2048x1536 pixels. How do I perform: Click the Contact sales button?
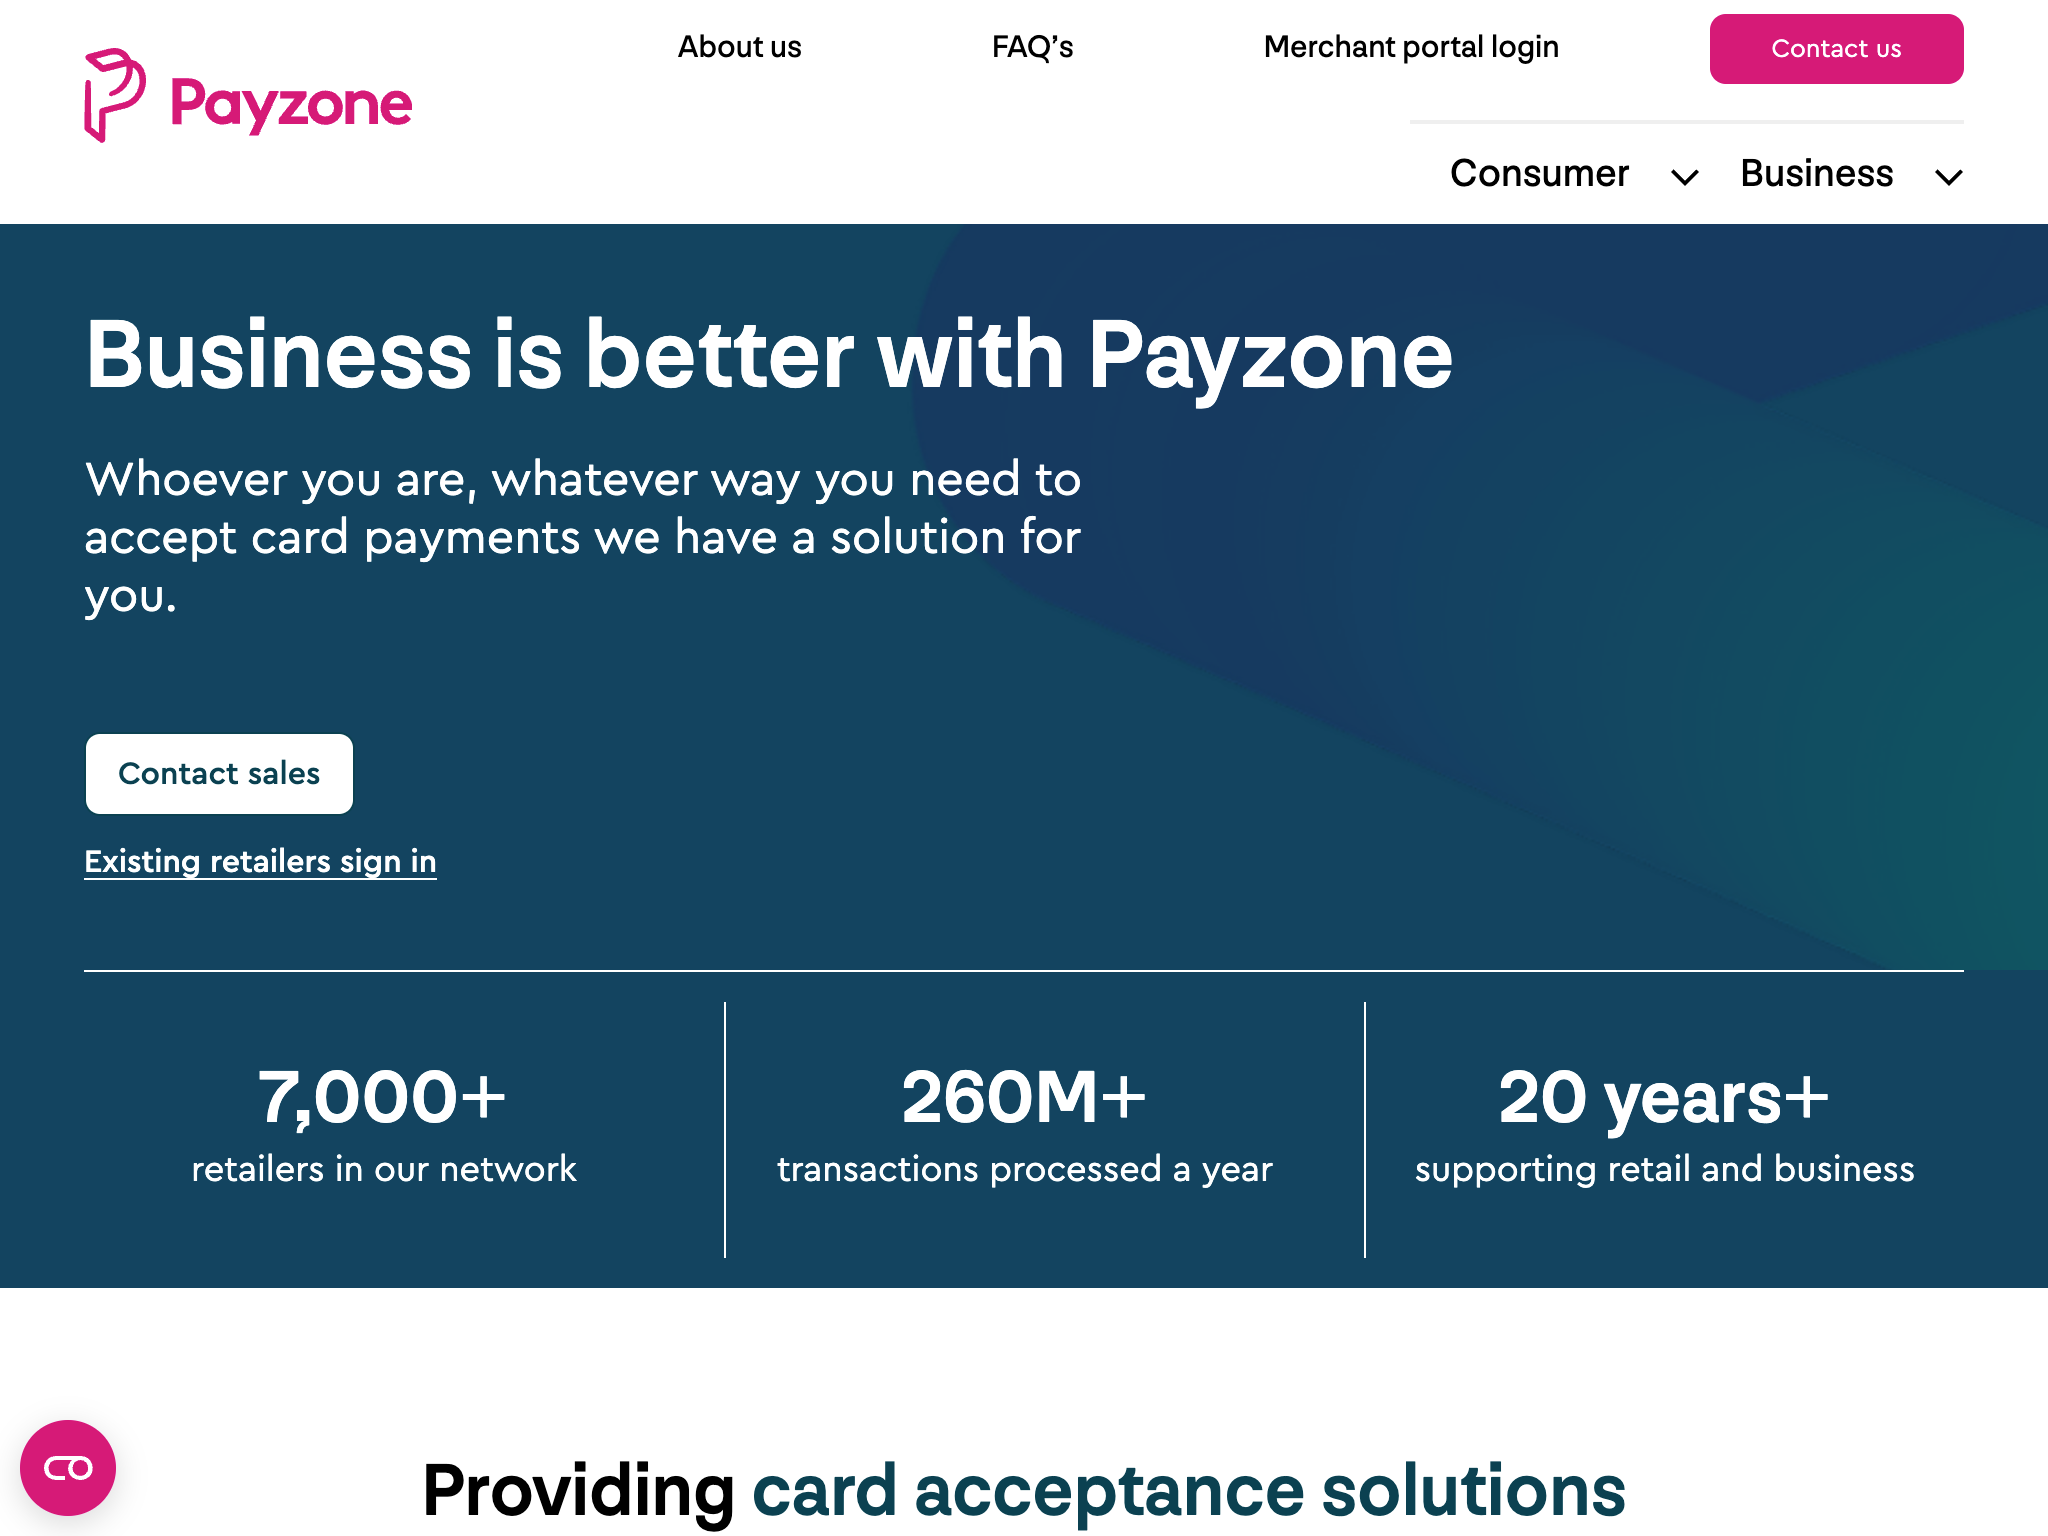(x=219, y=774)
